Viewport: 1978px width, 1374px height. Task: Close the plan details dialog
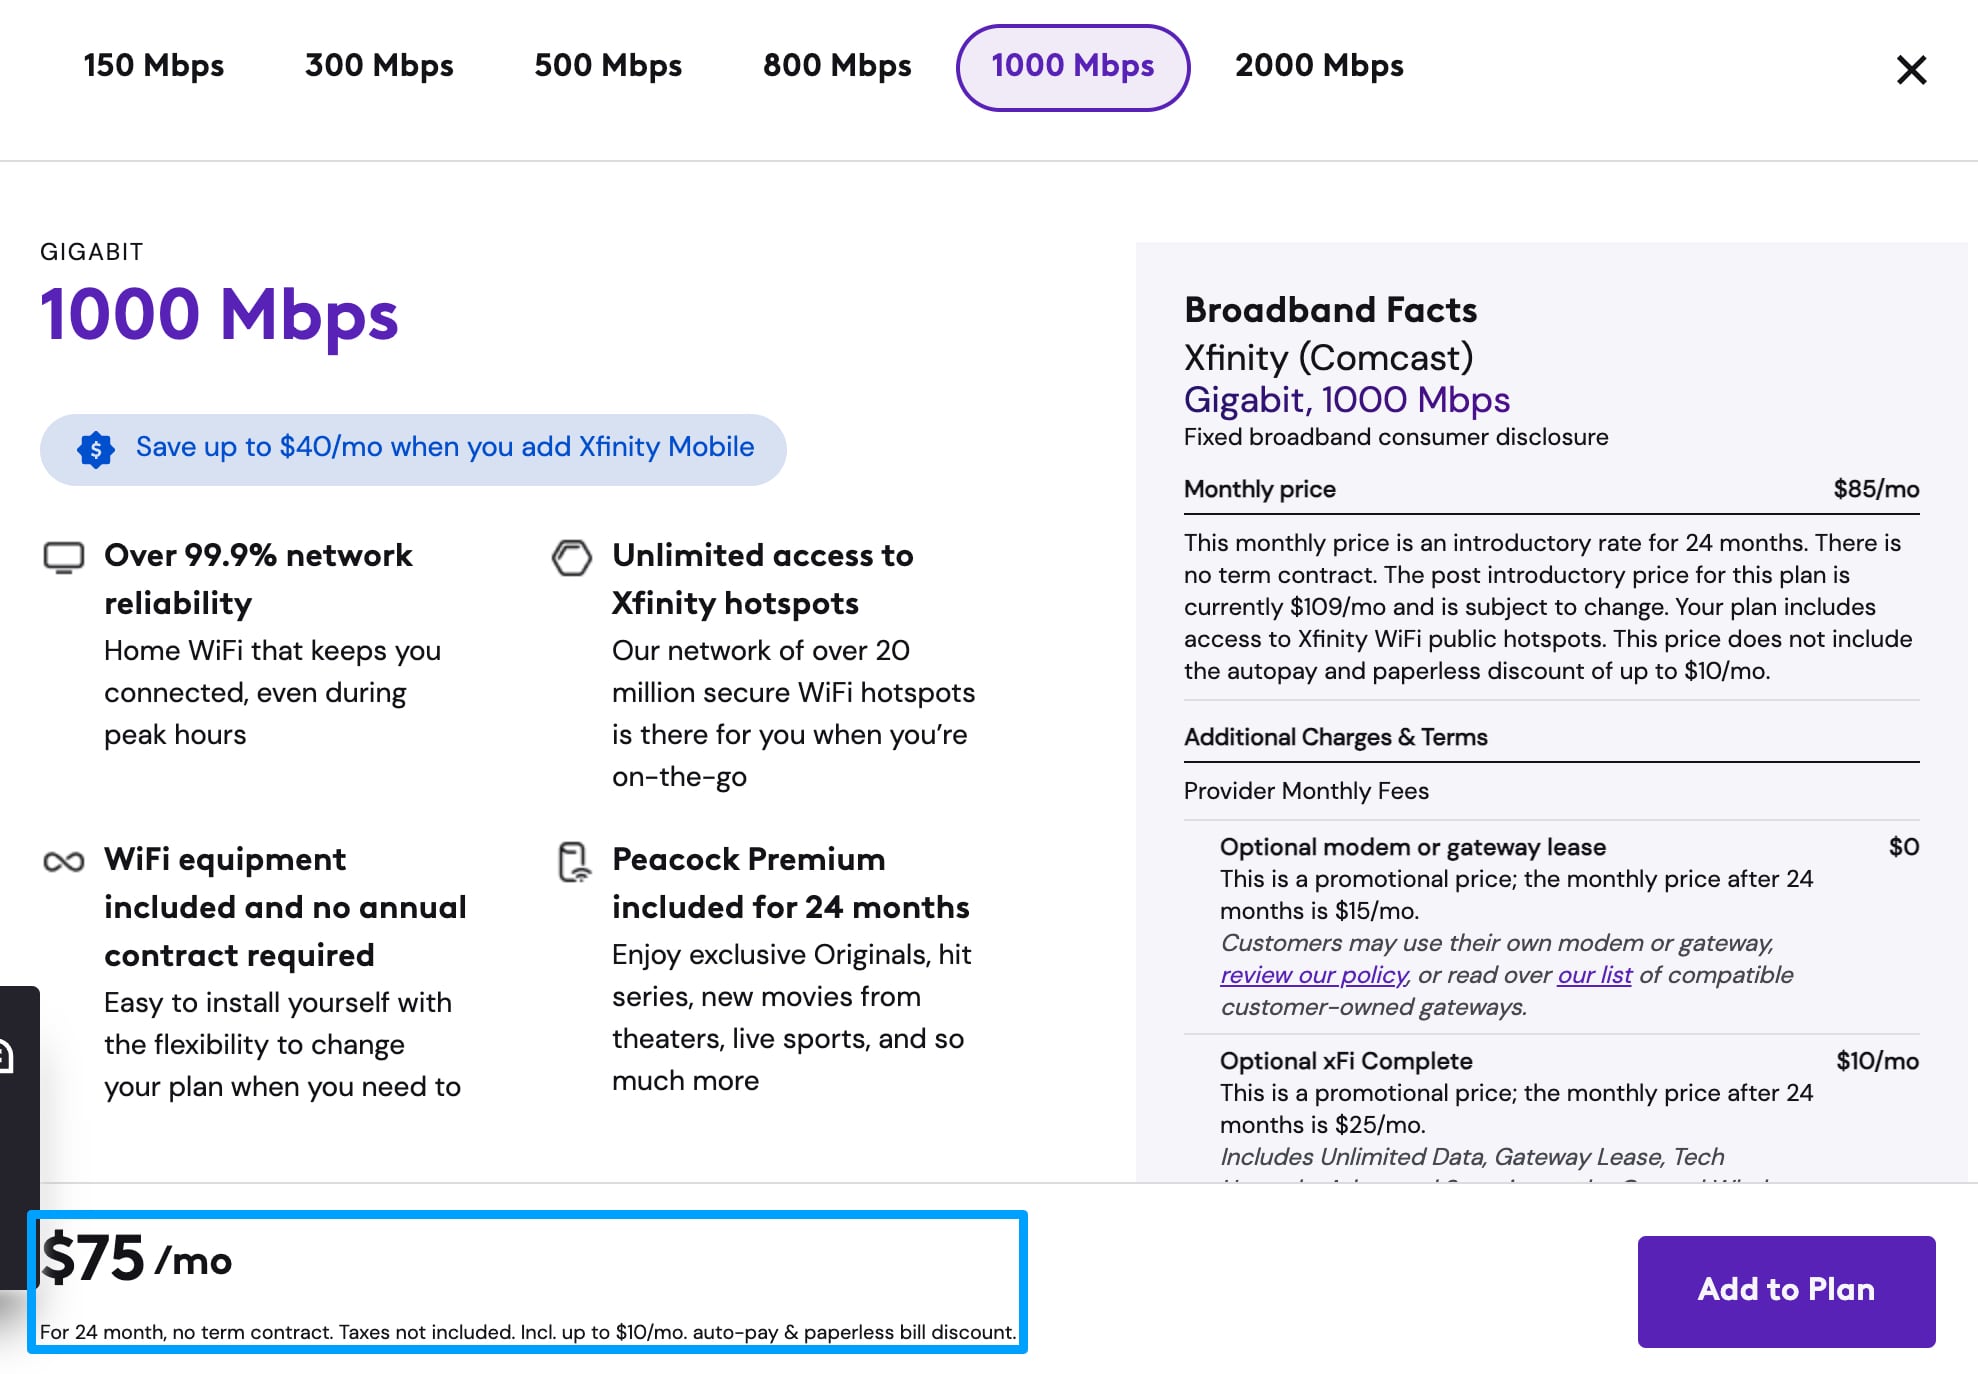(1911, 70)
